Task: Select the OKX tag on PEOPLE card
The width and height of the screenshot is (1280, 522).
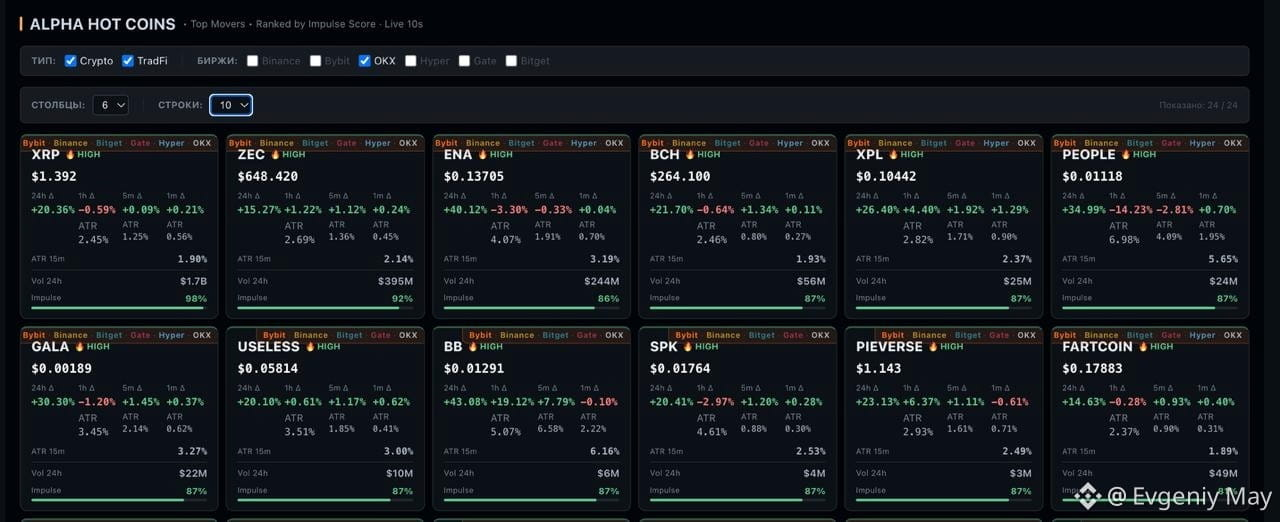Action: tap(1233, 143)
